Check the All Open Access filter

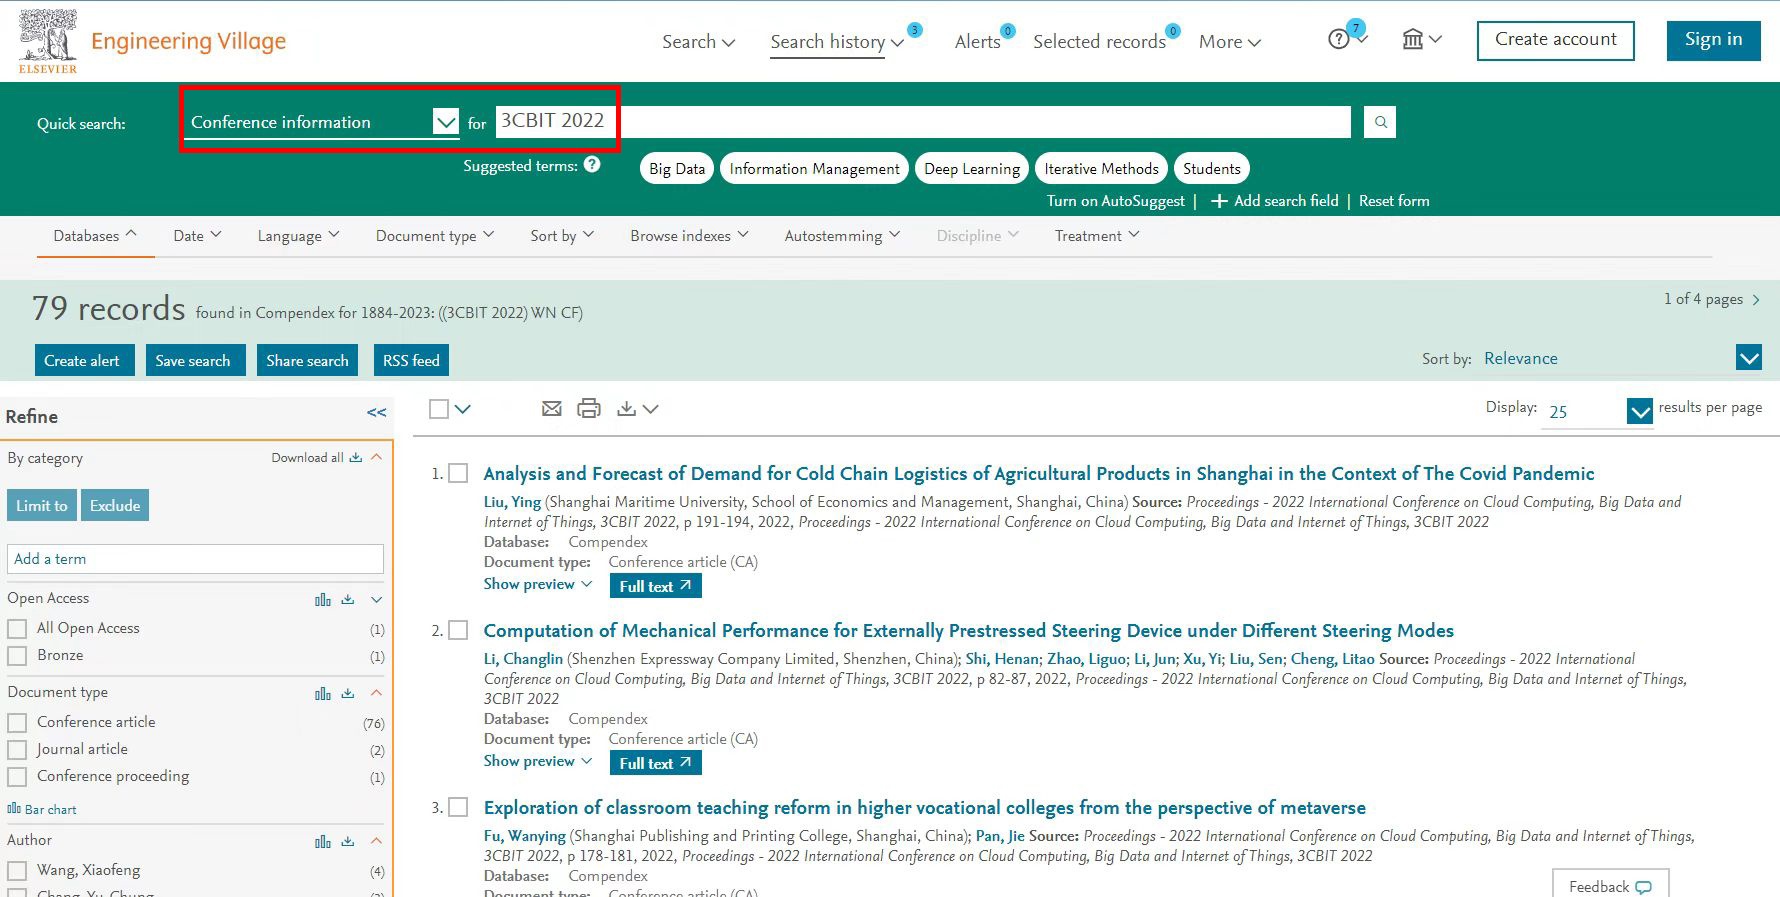[x=17, y=629]
